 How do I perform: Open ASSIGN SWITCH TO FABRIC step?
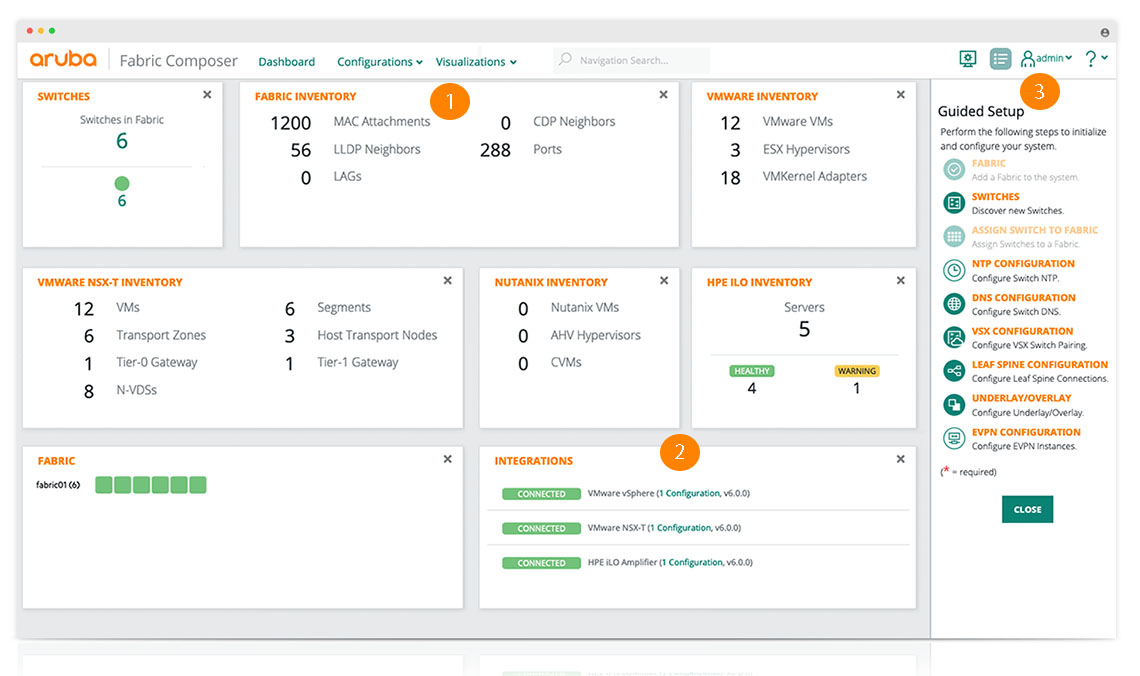tap(1035, 230)
